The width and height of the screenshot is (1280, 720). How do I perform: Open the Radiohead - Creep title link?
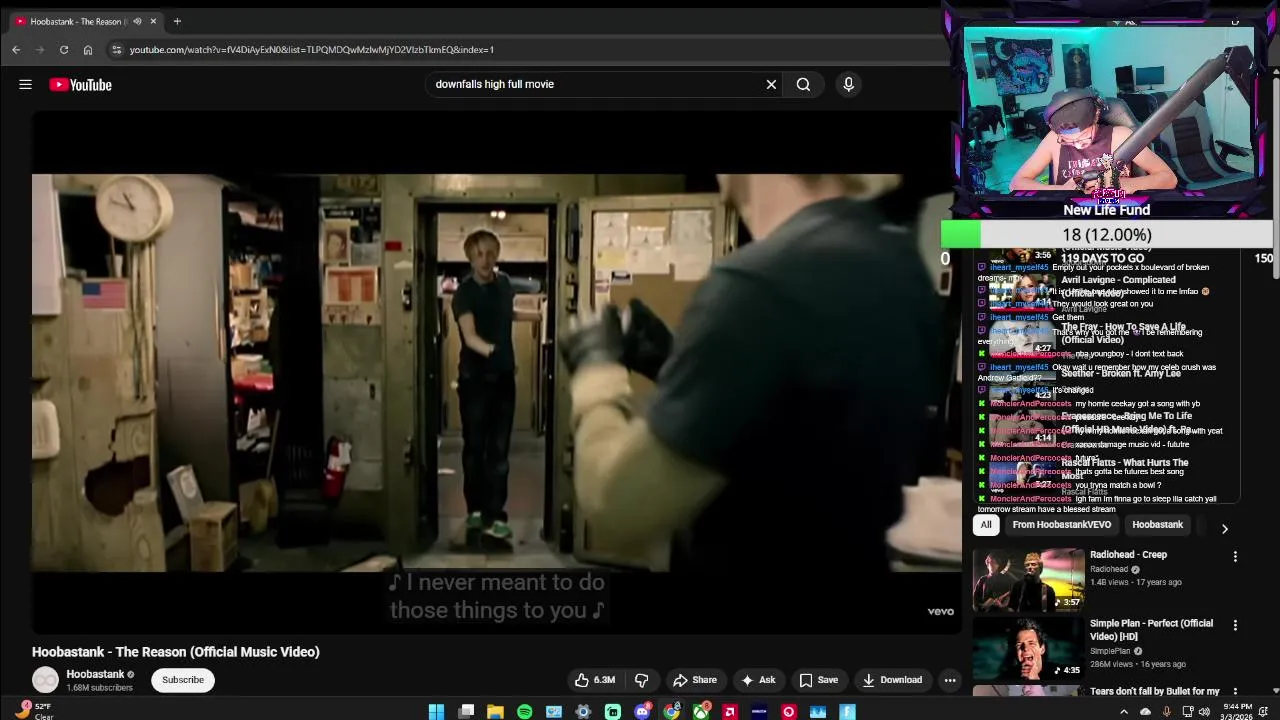point(1128,555)
